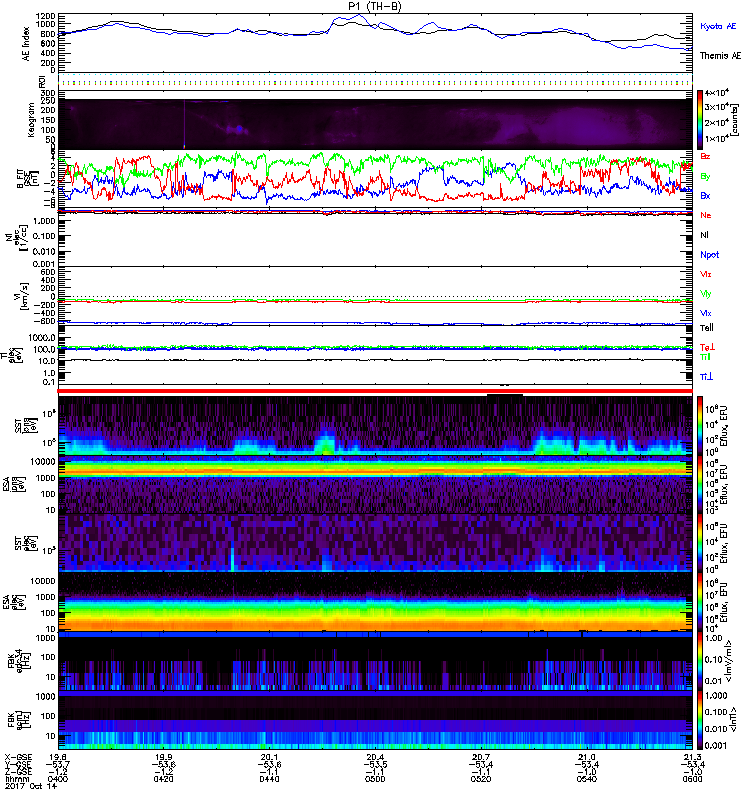
Task: Click the 0520 time tick label
Action: [481, 779]
